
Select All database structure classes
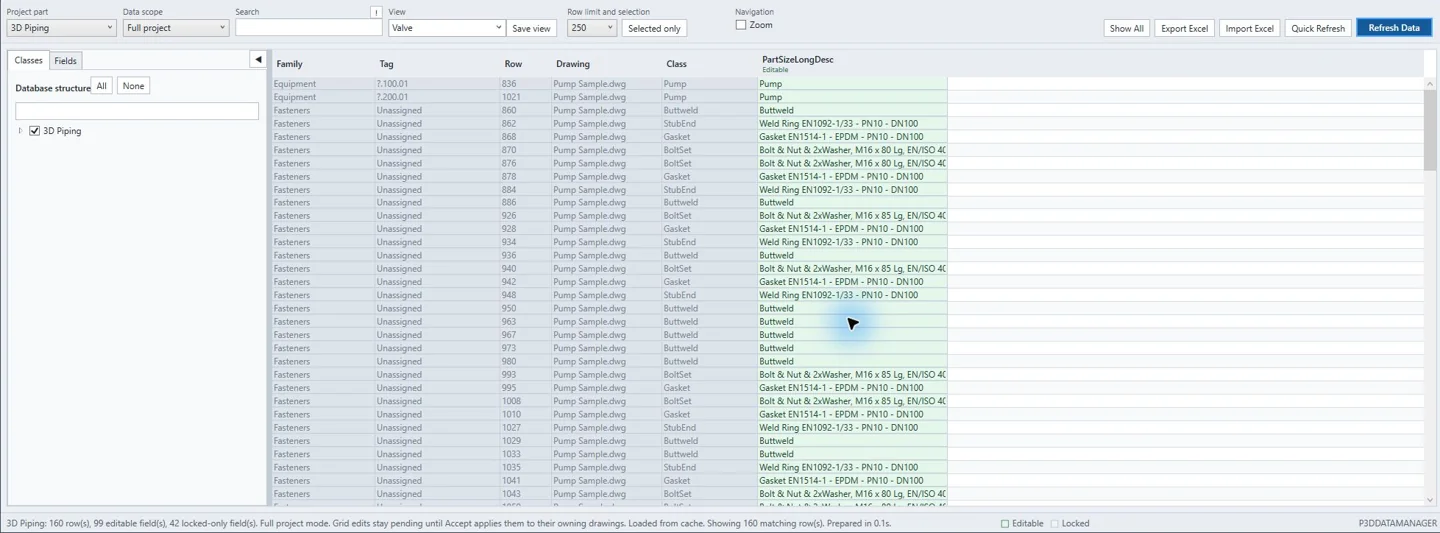point(101,86)
